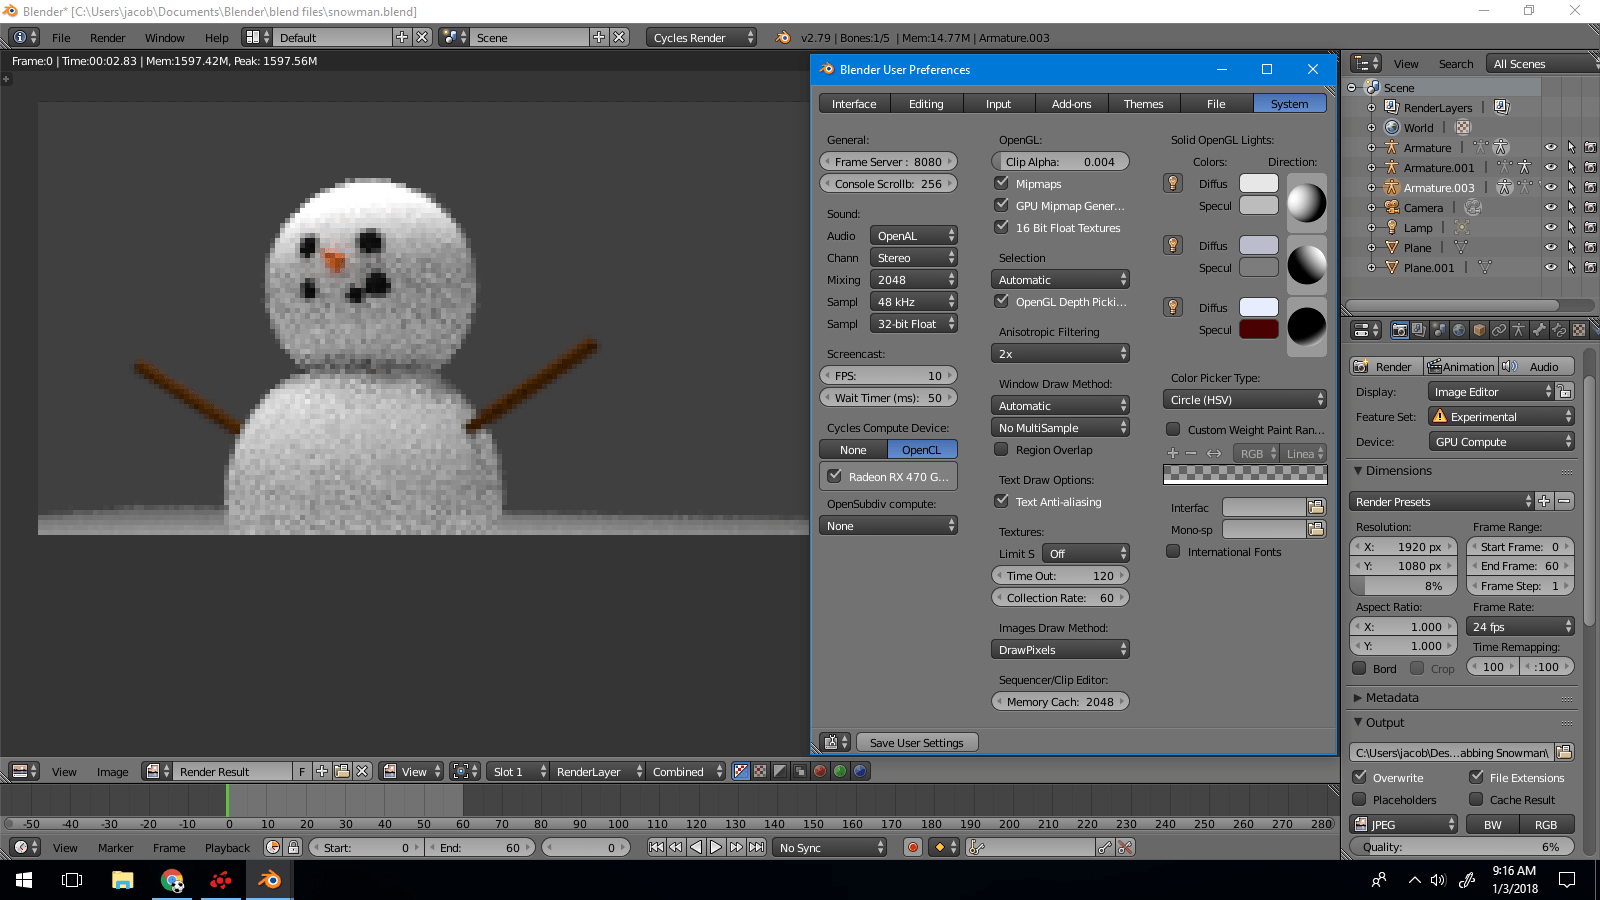Enable Region Overlap checkbox
The height and width of the screenshot is (900, 1600).
click(1001, 450)
